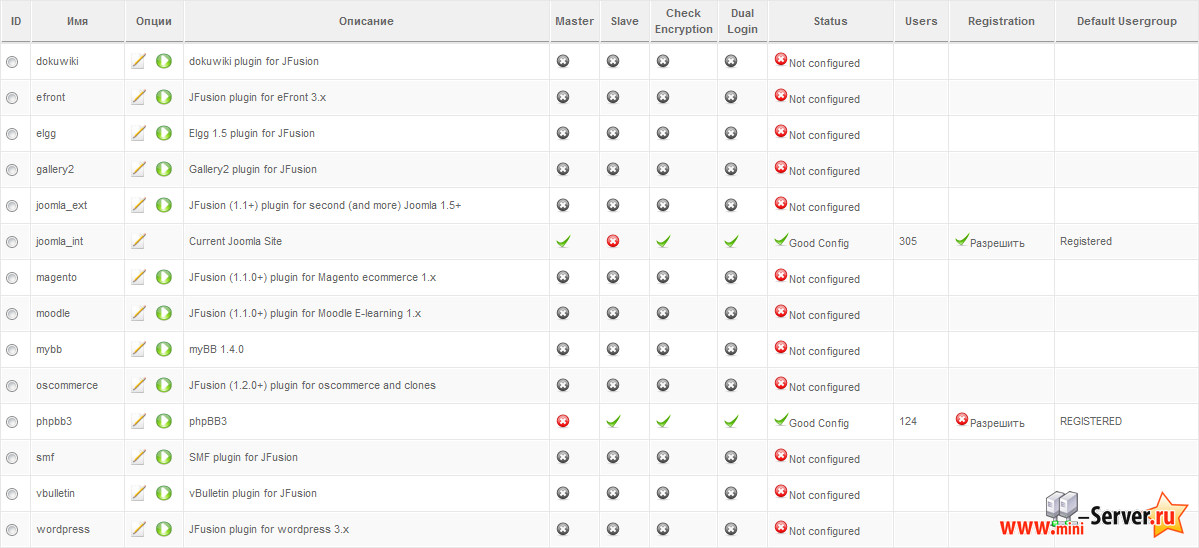
Task: Select the smf radio button
Action: pyautogui.click(x=12, y=458)
